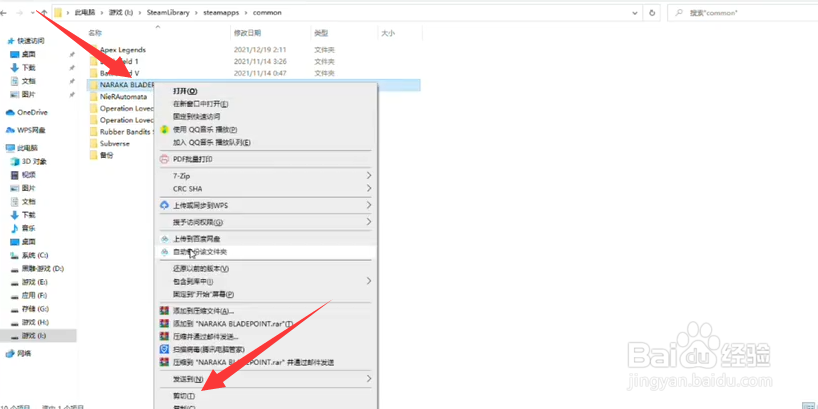Open drive 游戏 (H:)
This screenshot has width=818, height=409.
(x=35, y=322)
